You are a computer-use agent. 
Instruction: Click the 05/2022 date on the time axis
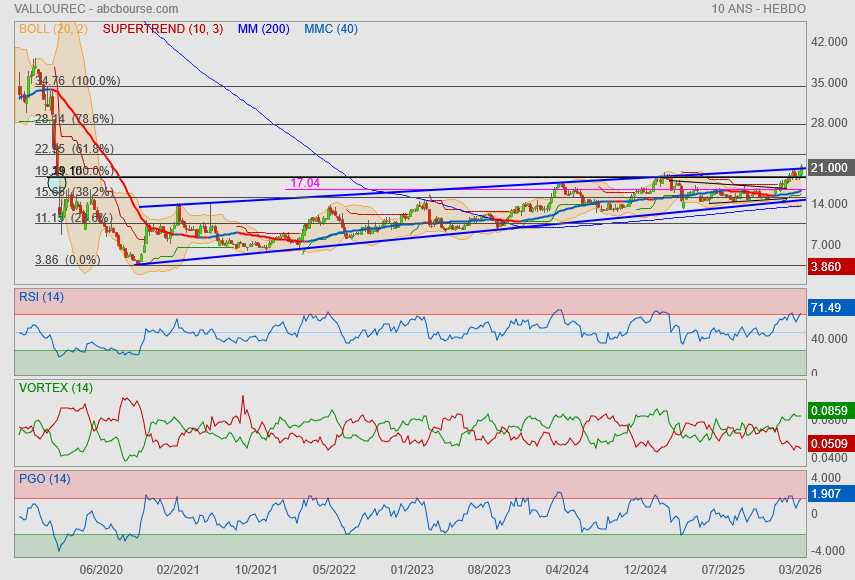(x=334, y=569)
